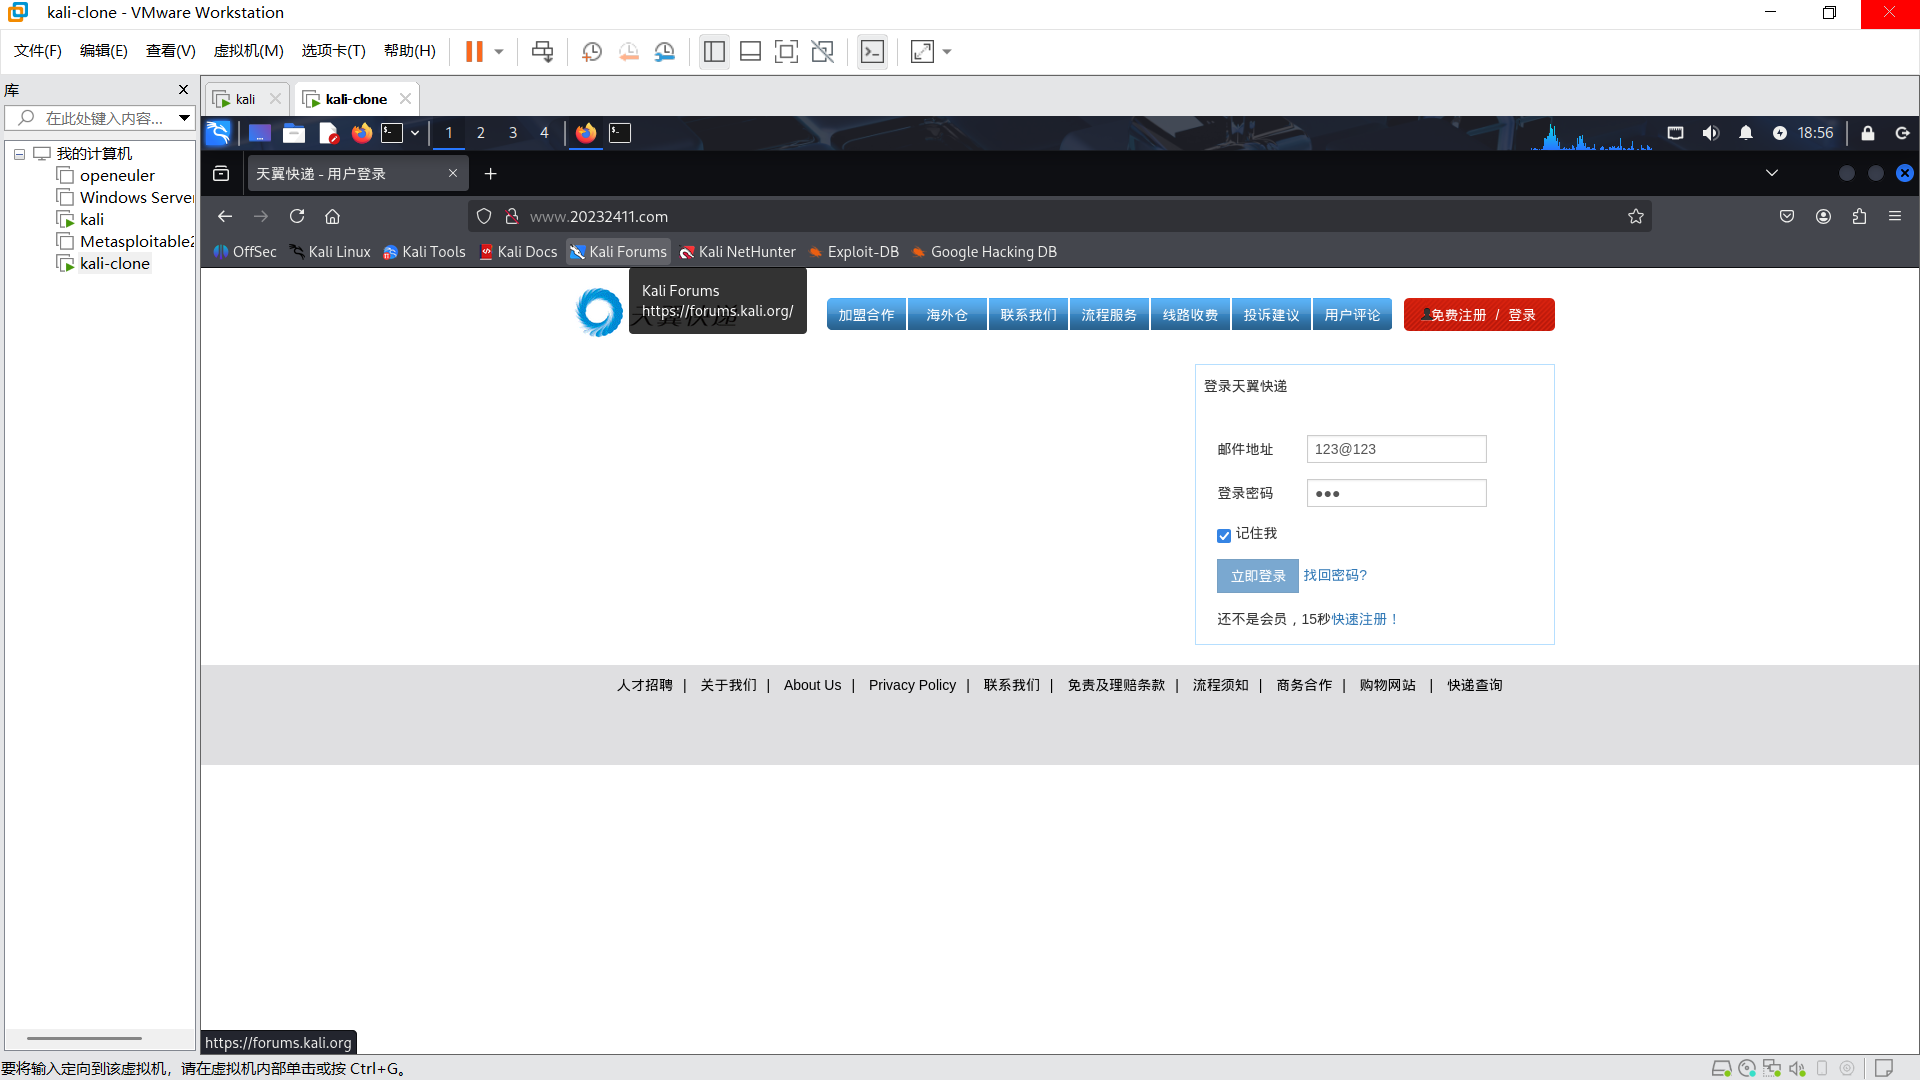Screen dimensions: 1920x1080
Task: Click the Firefox home icon
Action: [333, 216]
